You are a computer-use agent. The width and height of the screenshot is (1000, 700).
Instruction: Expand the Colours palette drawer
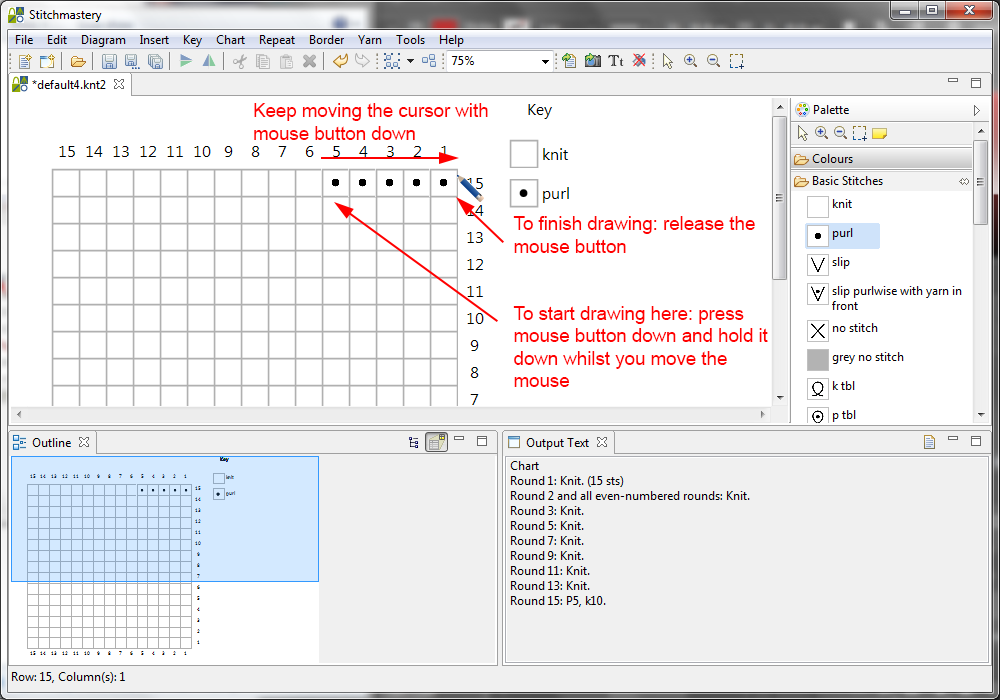tap(881, 159)
